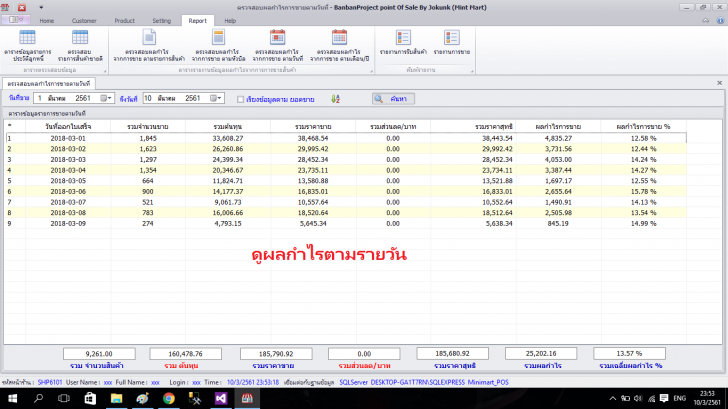
Task: Click the info help icon at ribbon right
Action: tap(720, 20)
